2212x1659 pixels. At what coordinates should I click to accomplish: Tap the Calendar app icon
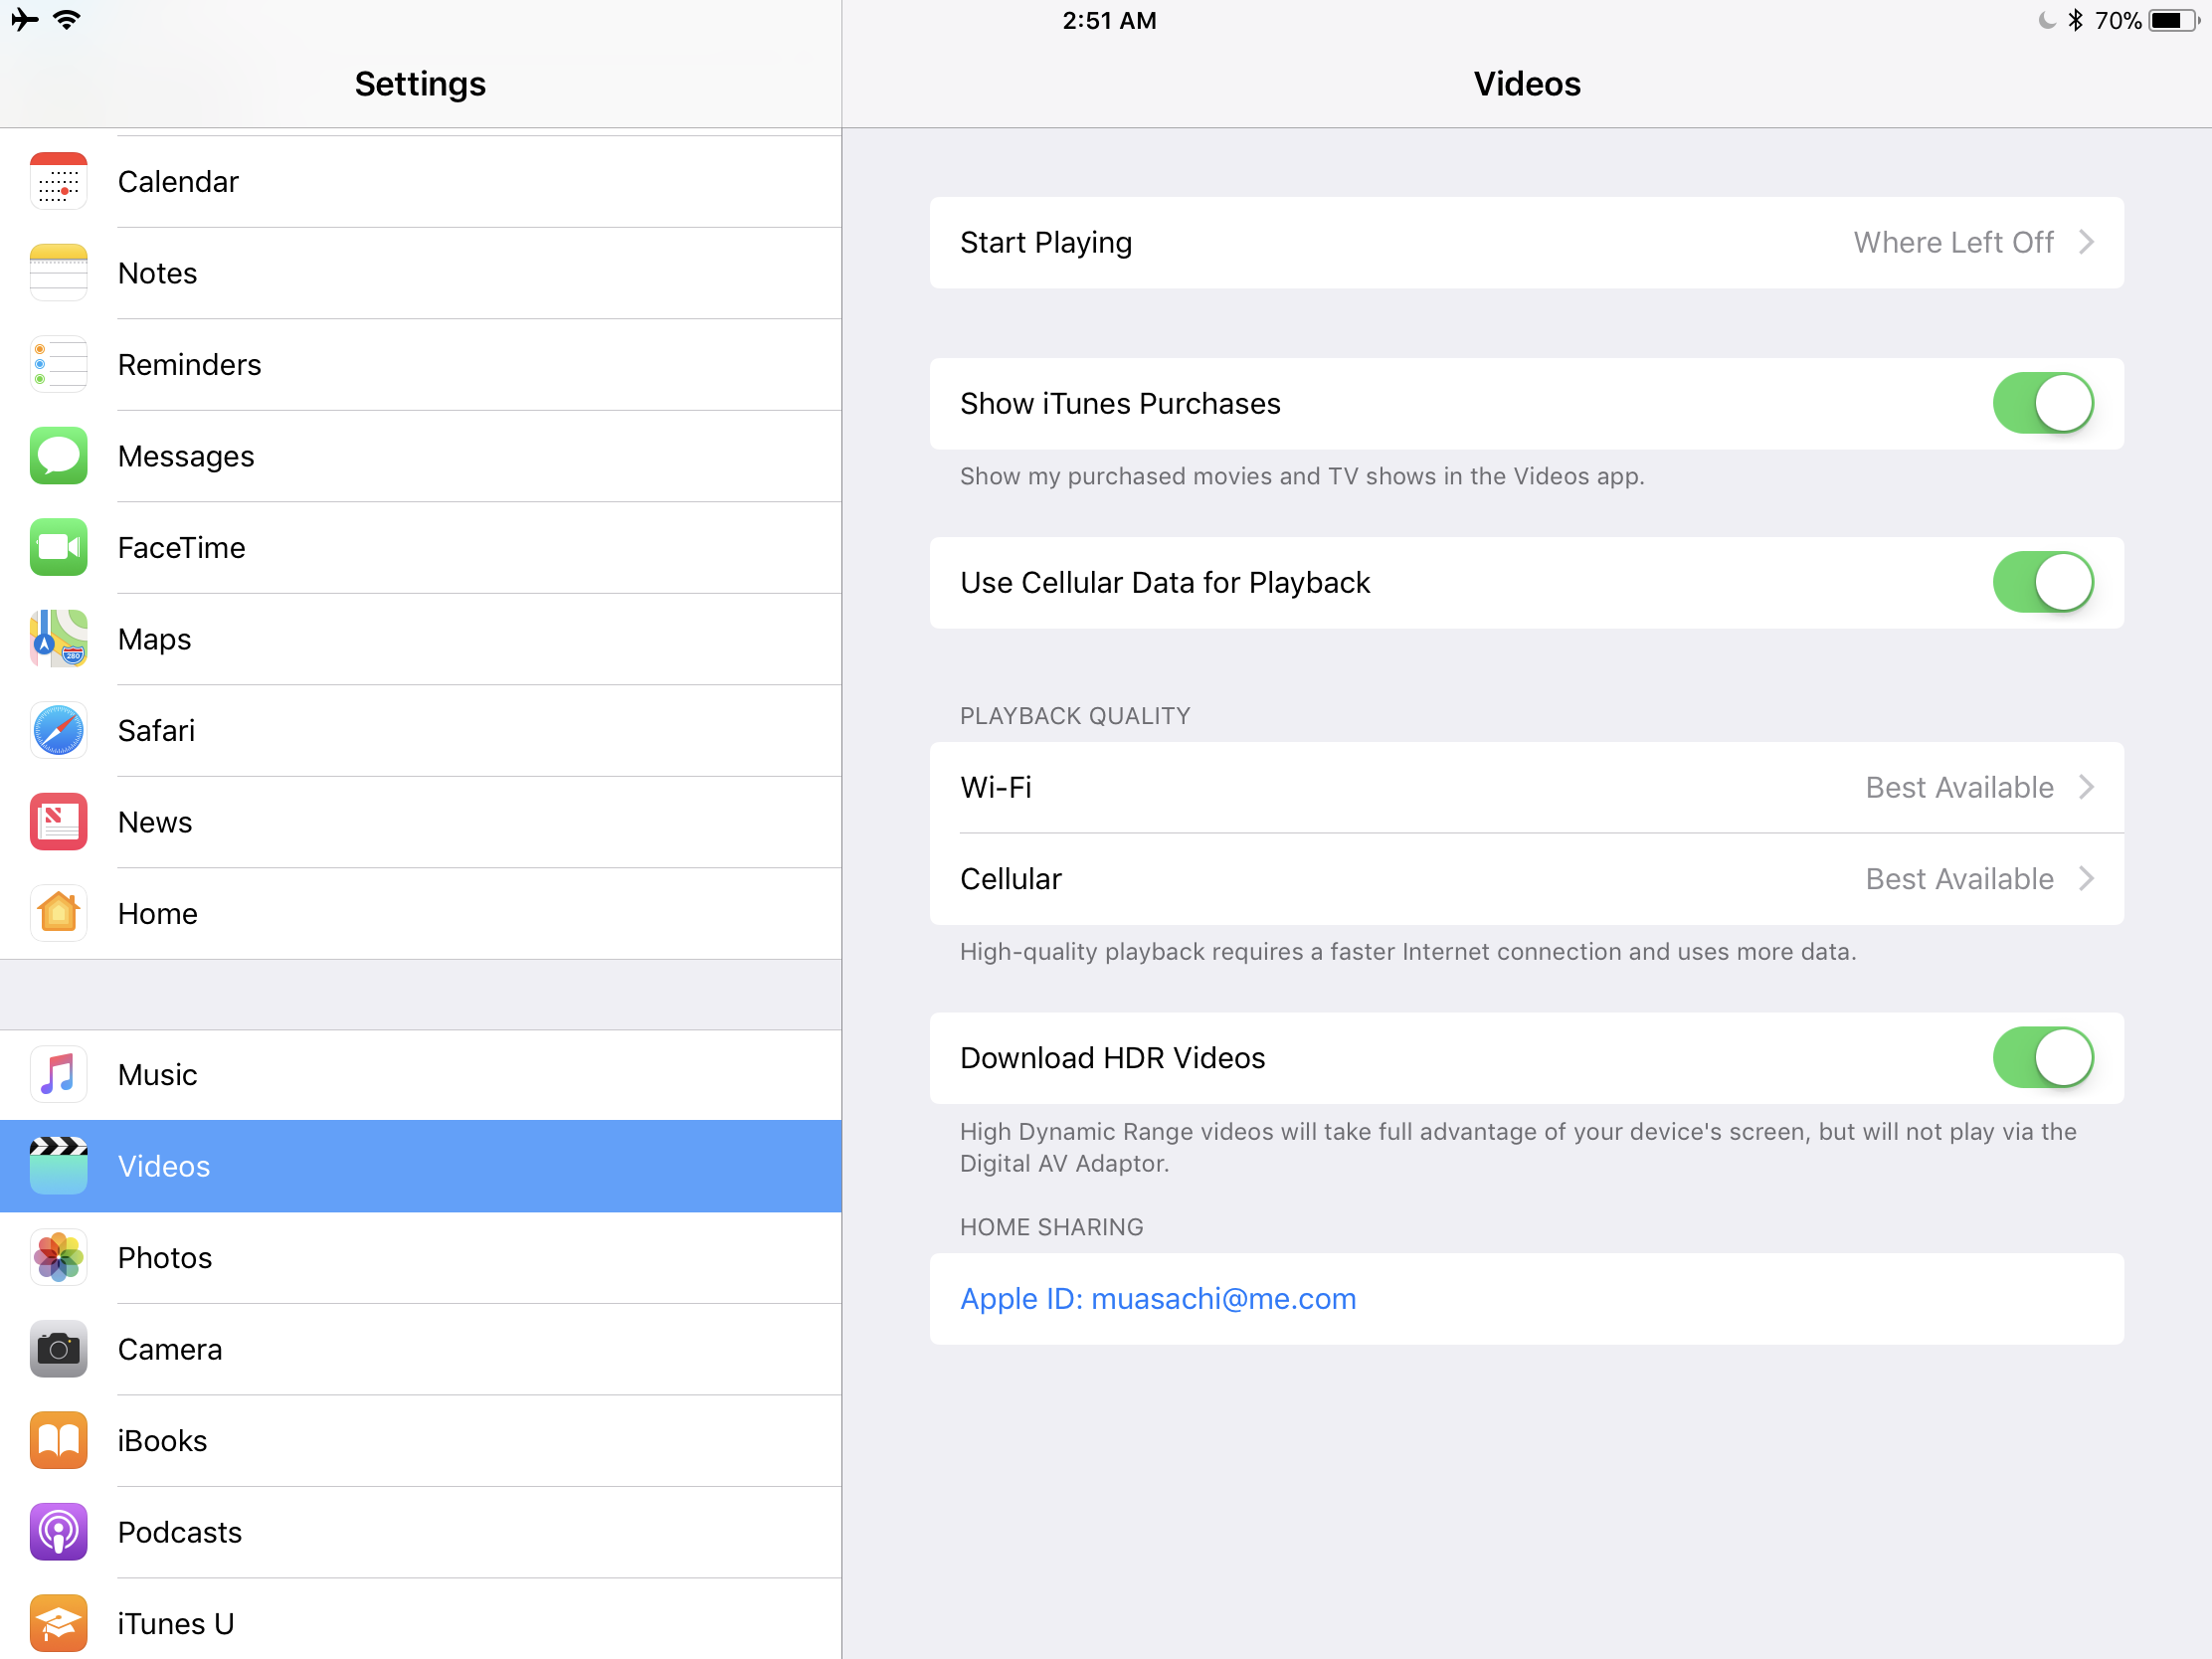coord(58,181)
